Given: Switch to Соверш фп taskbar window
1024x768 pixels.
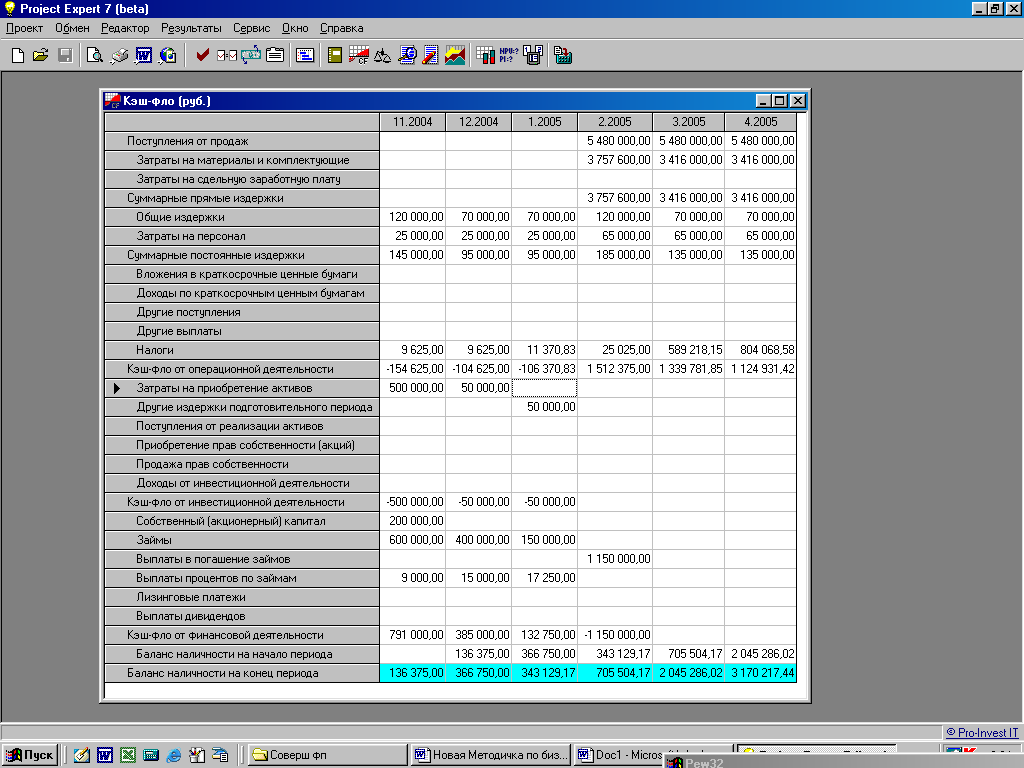Looking at the screenshot, I should [327, 755].
